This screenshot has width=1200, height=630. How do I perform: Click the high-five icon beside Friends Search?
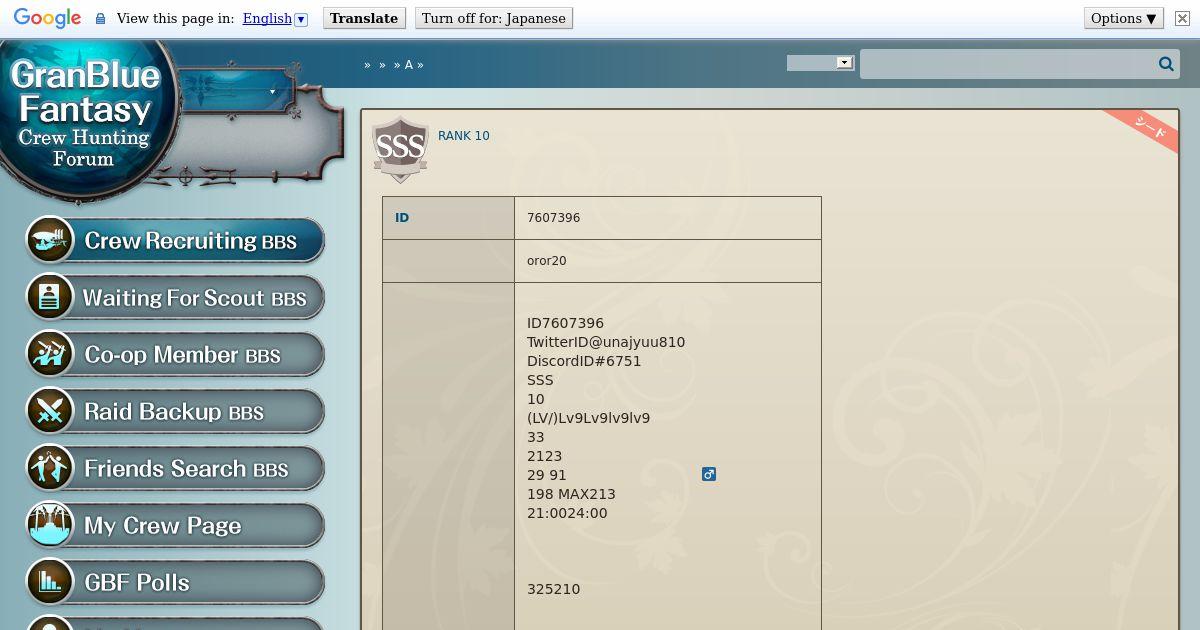tap(50, 468)
